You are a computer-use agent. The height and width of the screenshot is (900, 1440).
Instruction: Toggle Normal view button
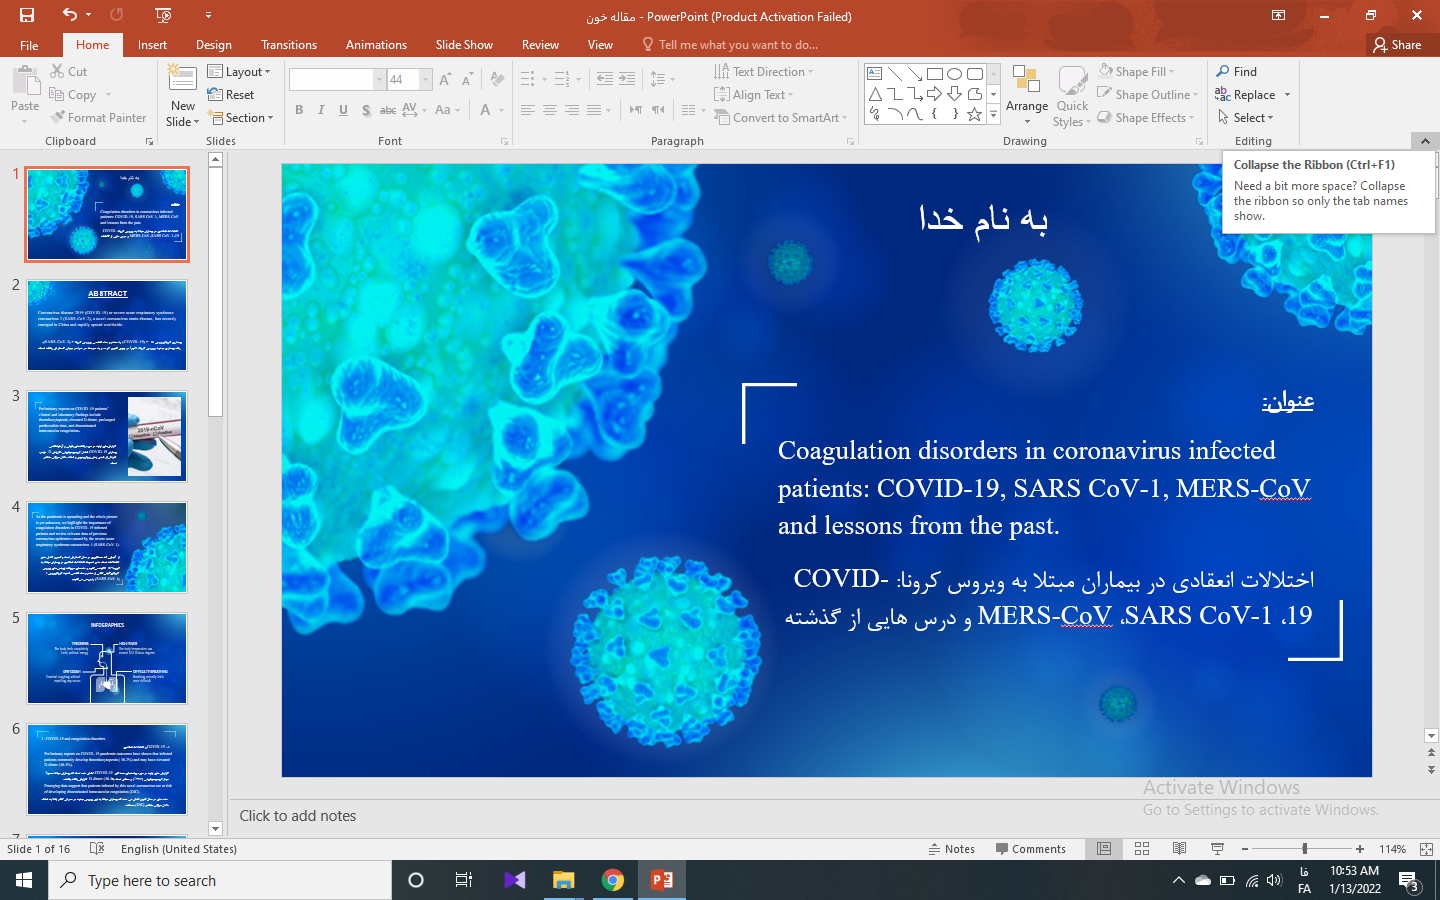coord(1104,849)
